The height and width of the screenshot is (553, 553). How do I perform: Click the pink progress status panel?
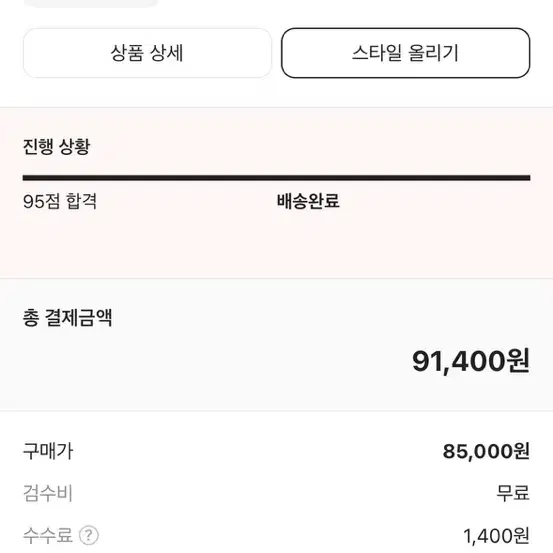[x=276, y=193]
